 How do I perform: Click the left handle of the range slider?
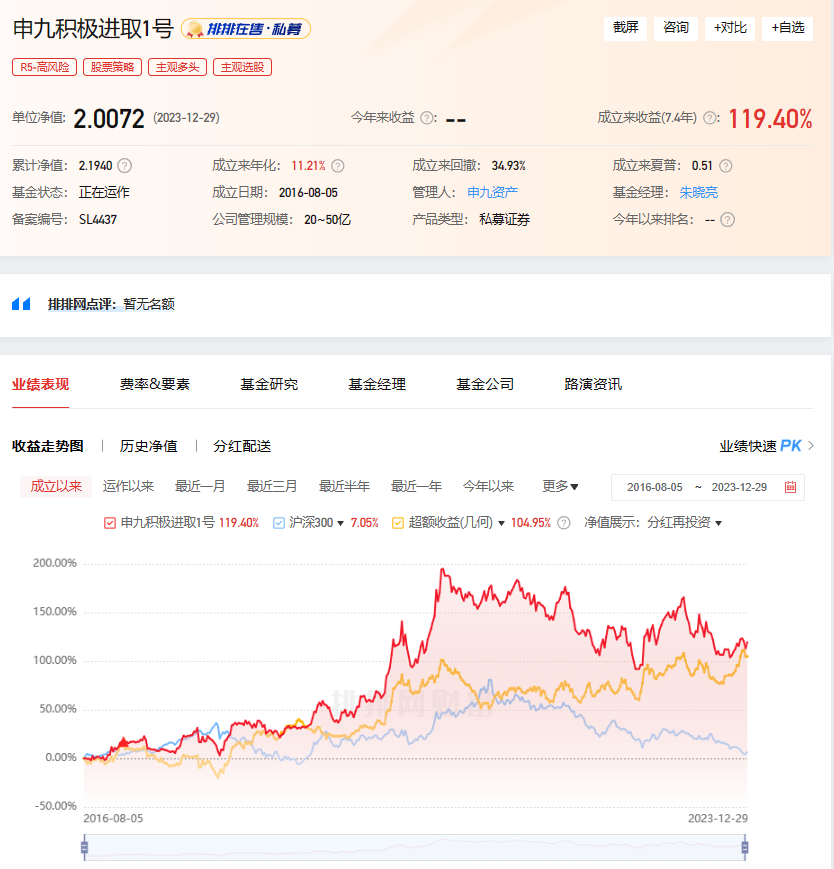coord(84,847)
